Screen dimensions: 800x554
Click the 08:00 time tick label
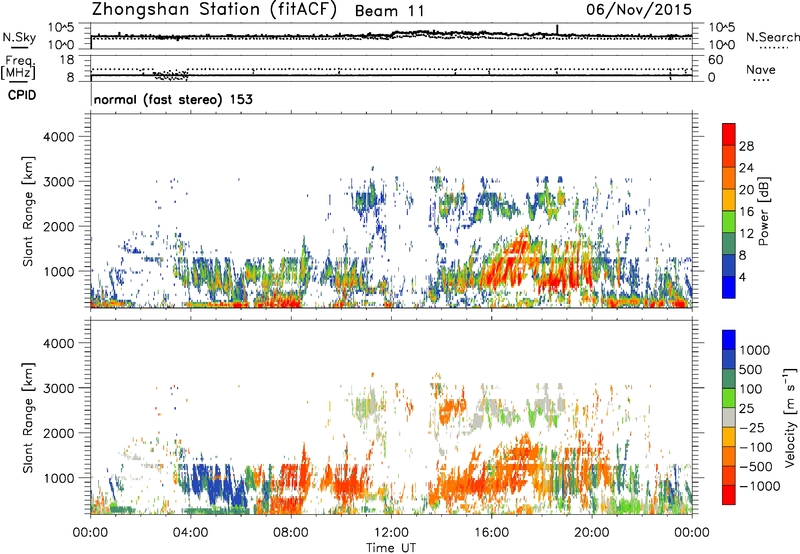[291, 533]
